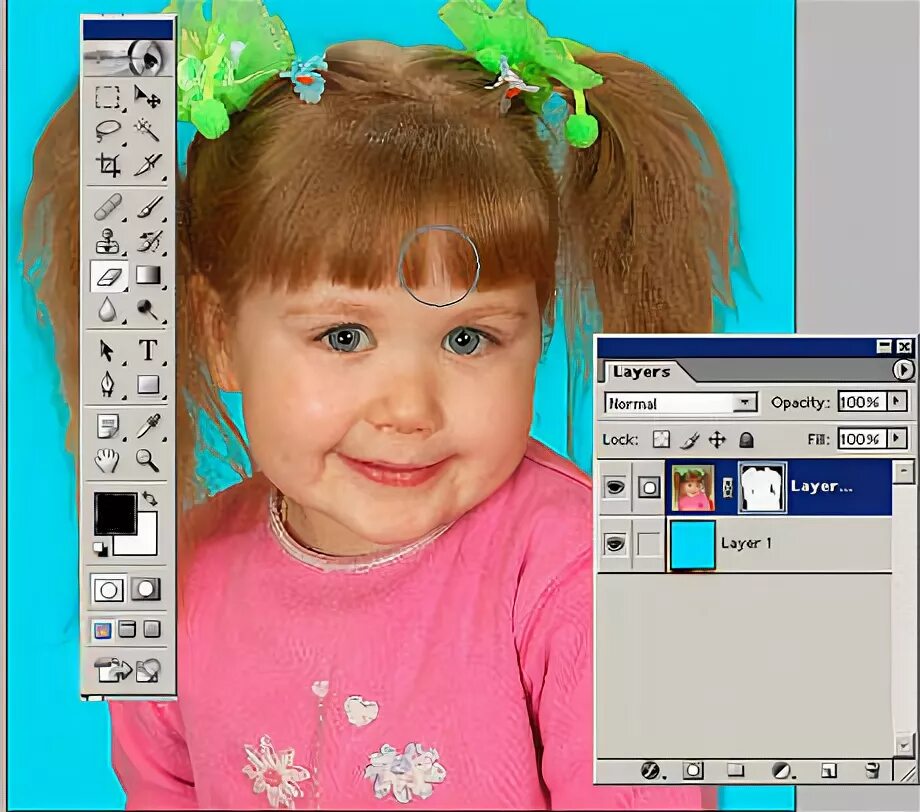Select the Clone Stamp tool

point(108,241)
